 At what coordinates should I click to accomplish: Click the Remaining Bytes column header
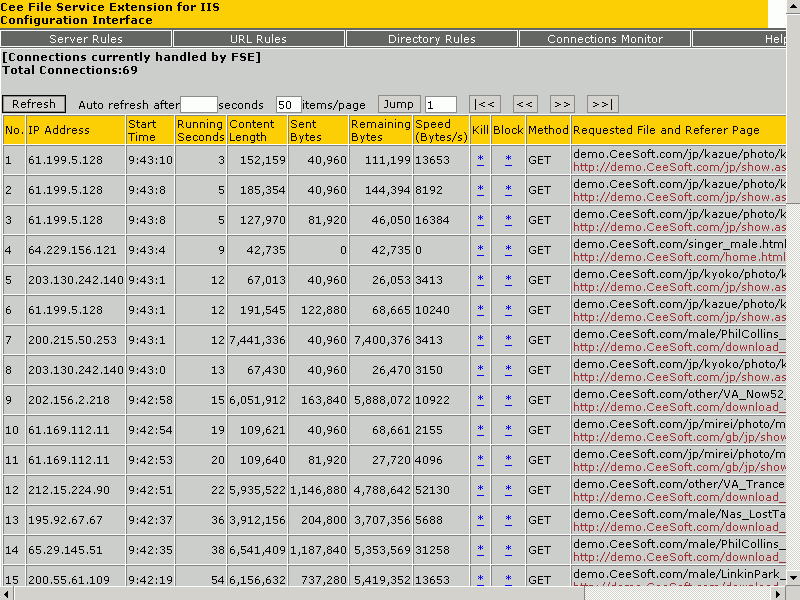coord(381,131)
